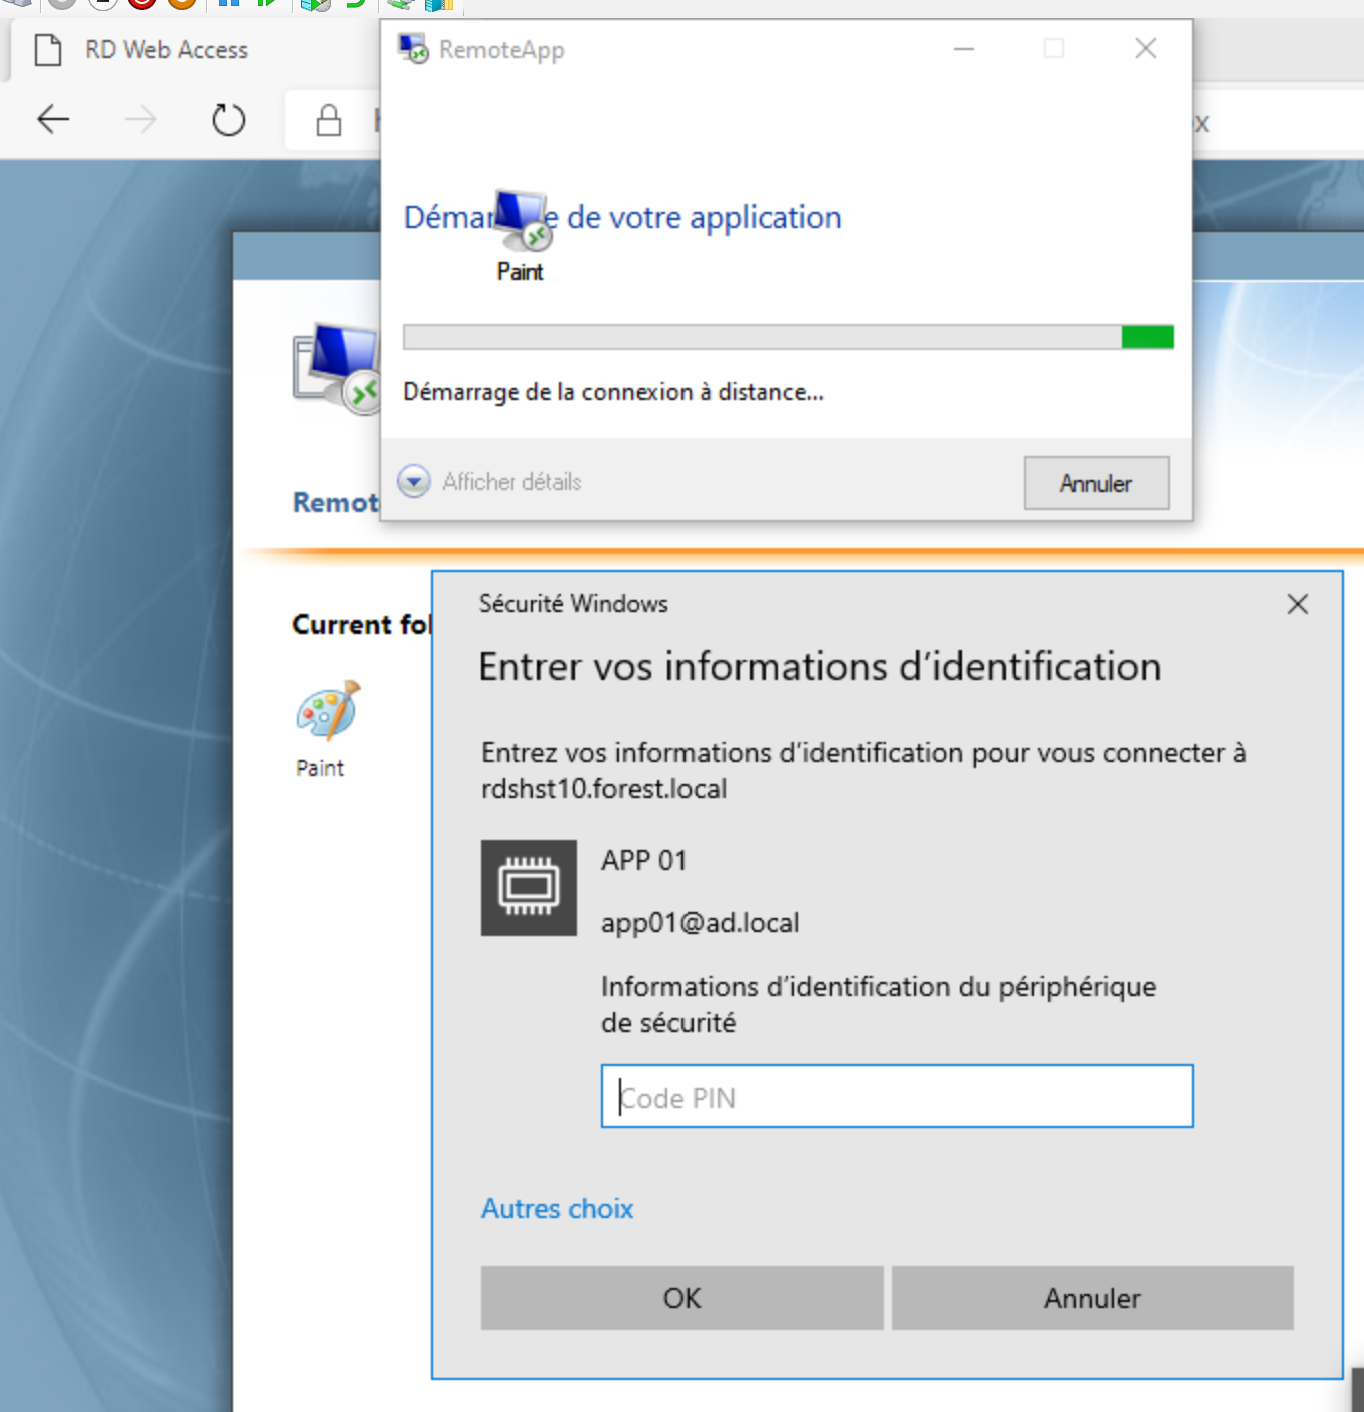The width and height of the screenshot is (1364, 1412).
Task: Reload the RD Web Access page
Action: pos(229,120)
